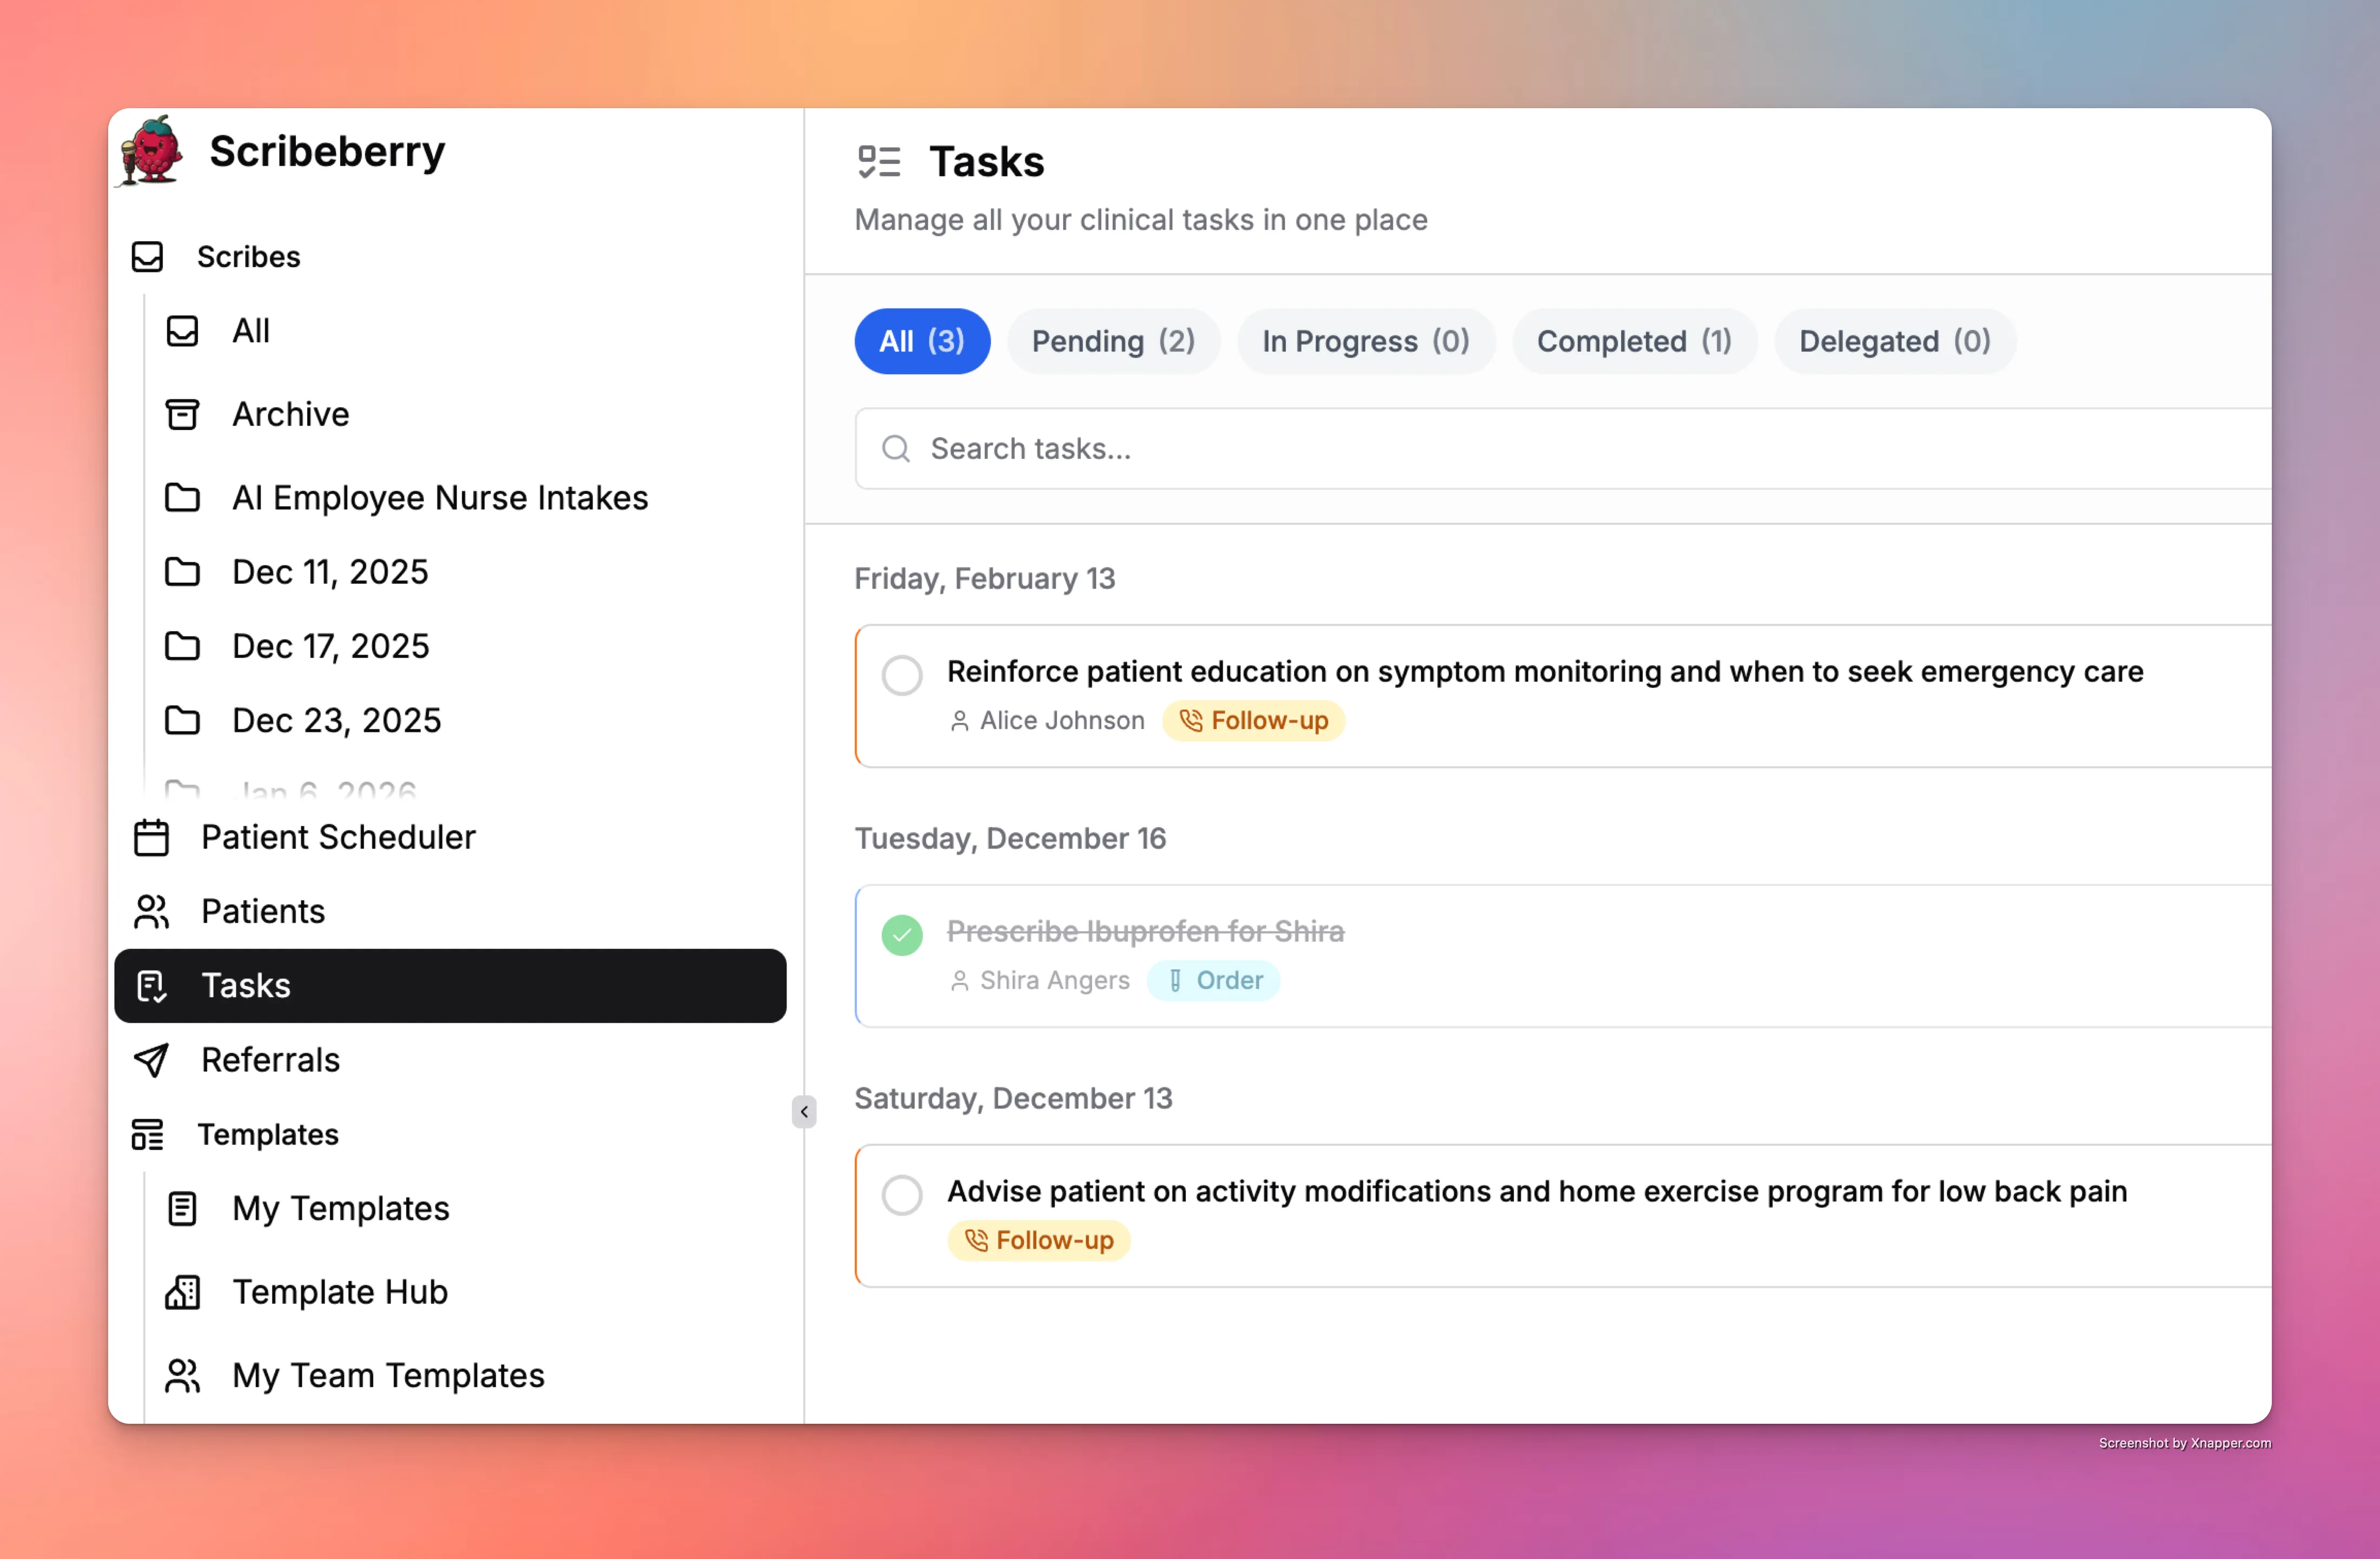Switch to the Pending filter tab
2380x1559 pixels.
(x=1113, y=341)
